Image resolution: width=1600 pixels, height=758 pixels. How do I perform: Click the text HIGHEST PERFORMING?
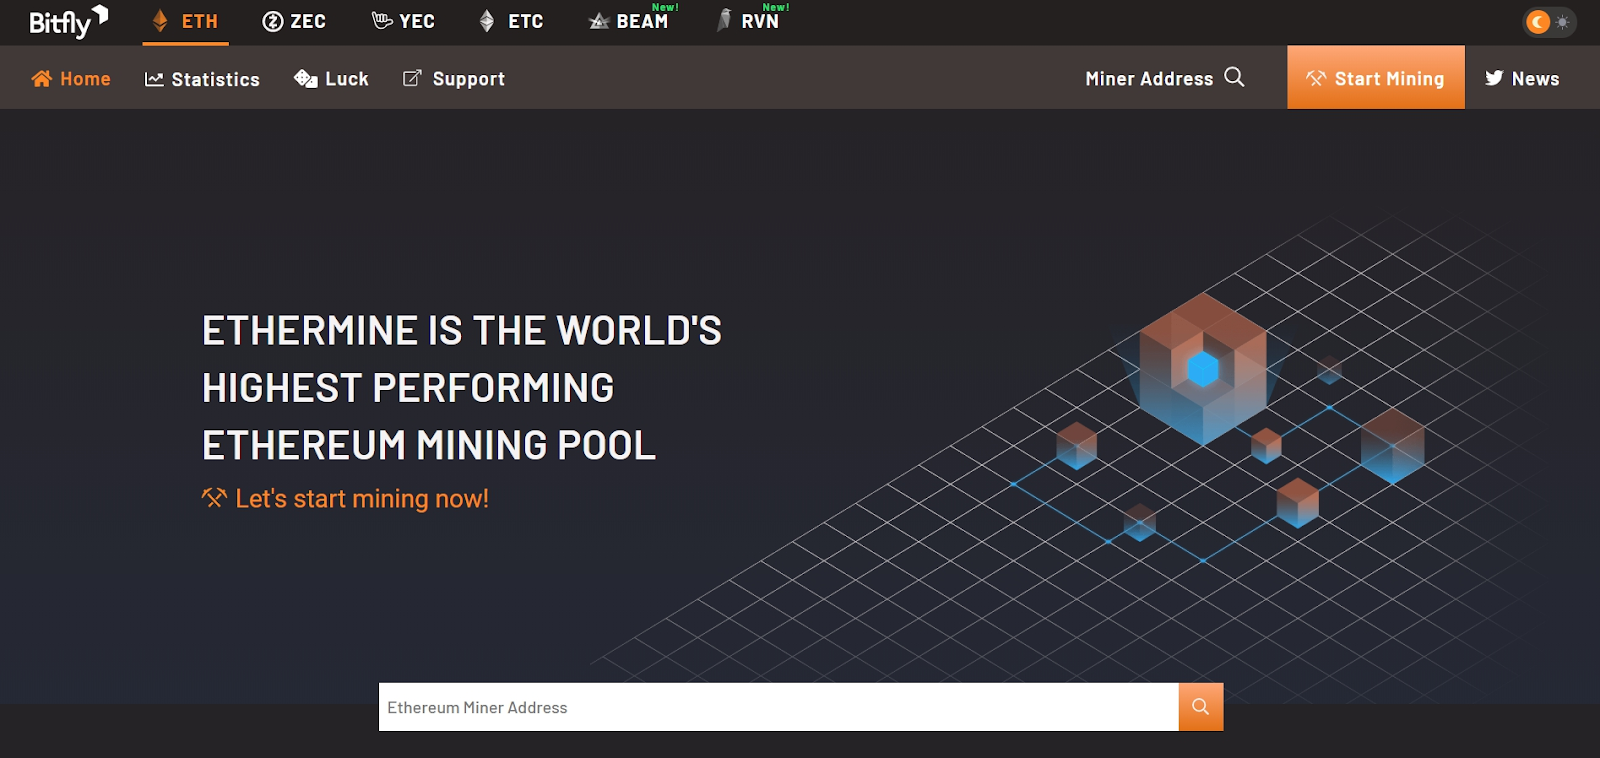[408, 388]
